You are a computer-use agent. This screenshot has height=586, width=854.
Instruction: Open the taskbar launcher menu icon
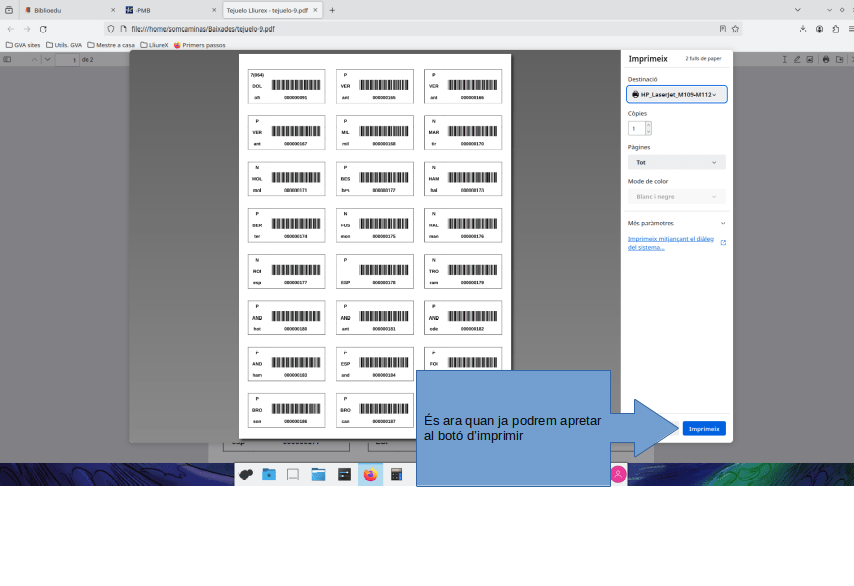[246, 475]
